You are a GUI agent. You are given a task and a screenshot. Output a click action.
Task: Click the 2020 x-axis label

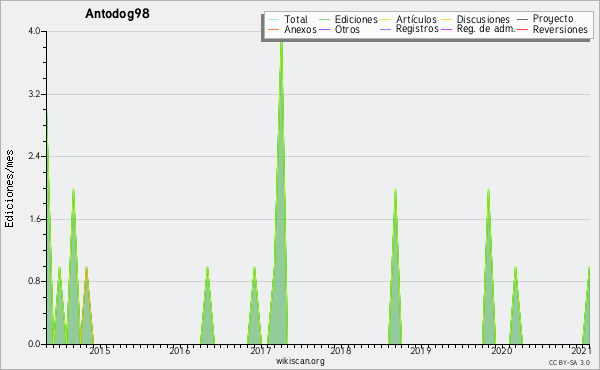click(x=501, y=351)
